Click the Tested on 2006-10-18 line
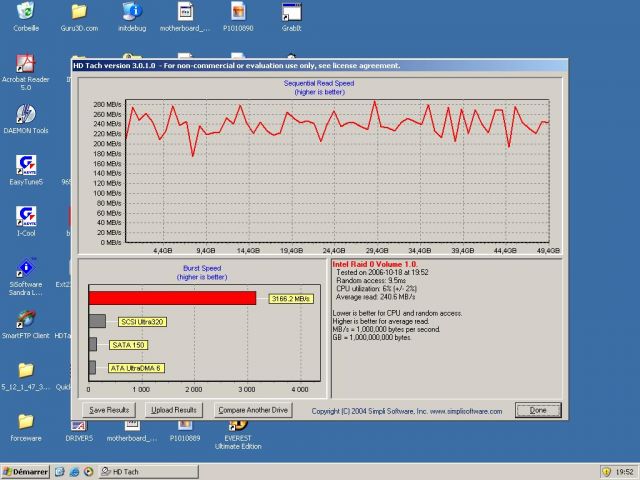 (x=382, y=272)
